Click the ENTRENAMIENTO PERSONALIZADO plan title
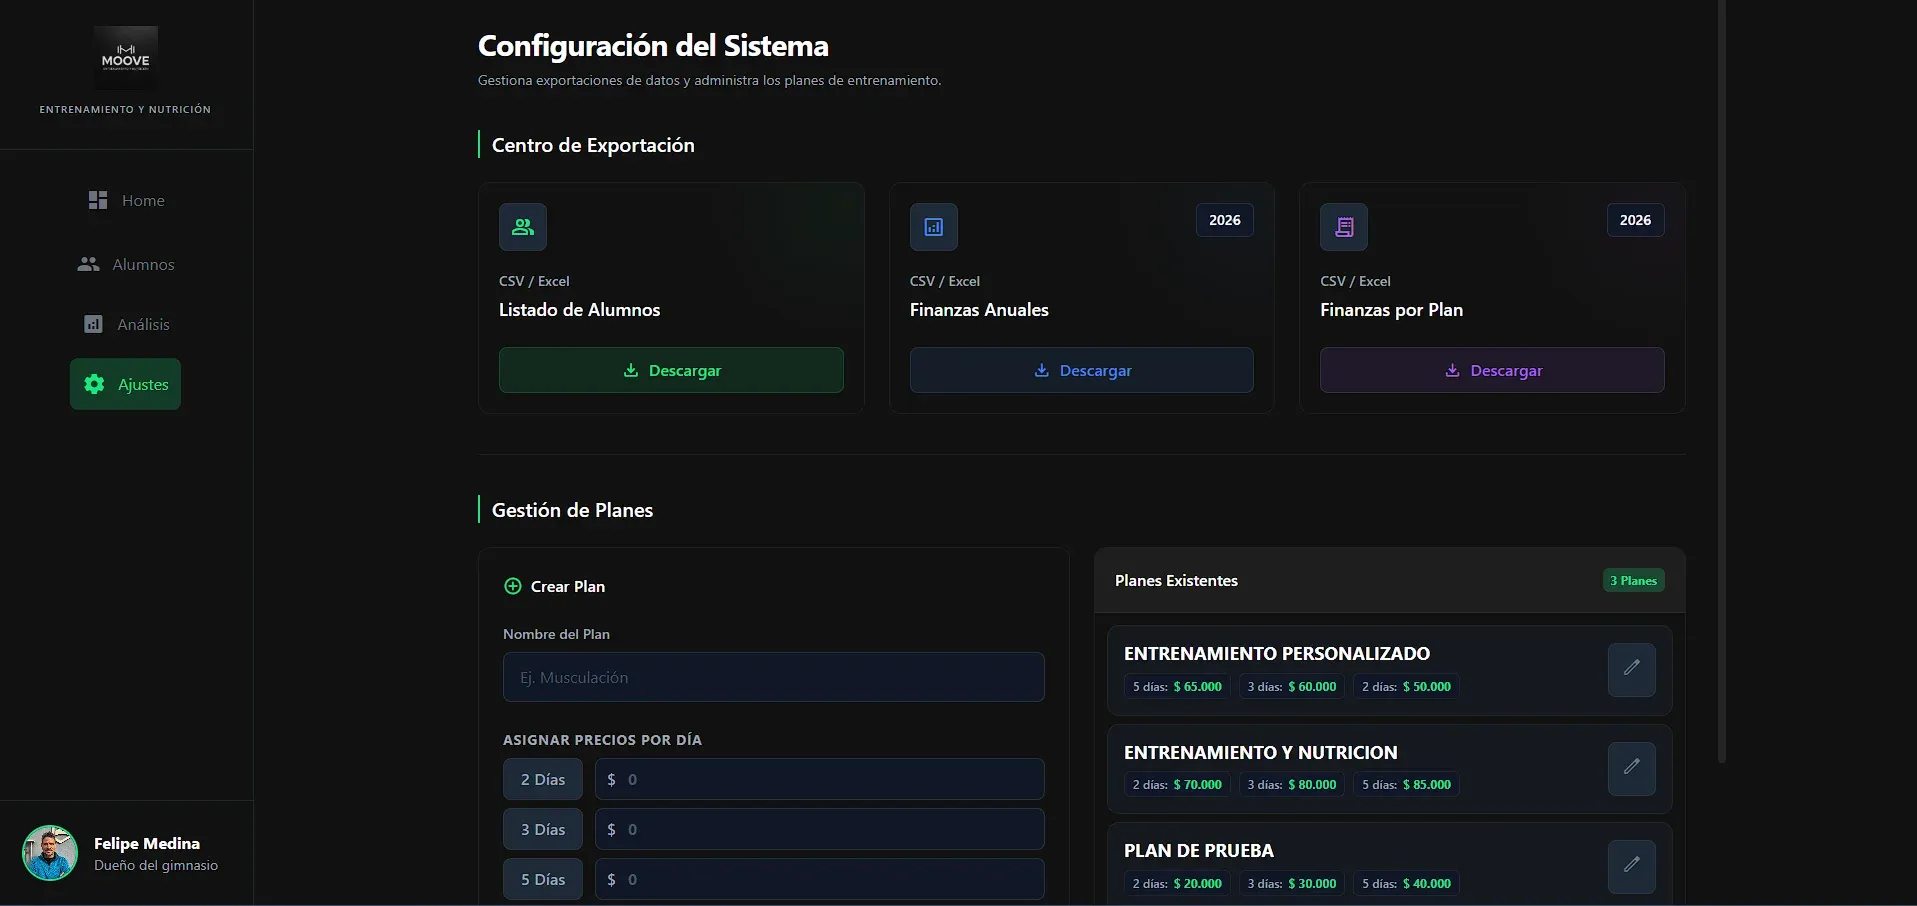 coord(1277,654)
